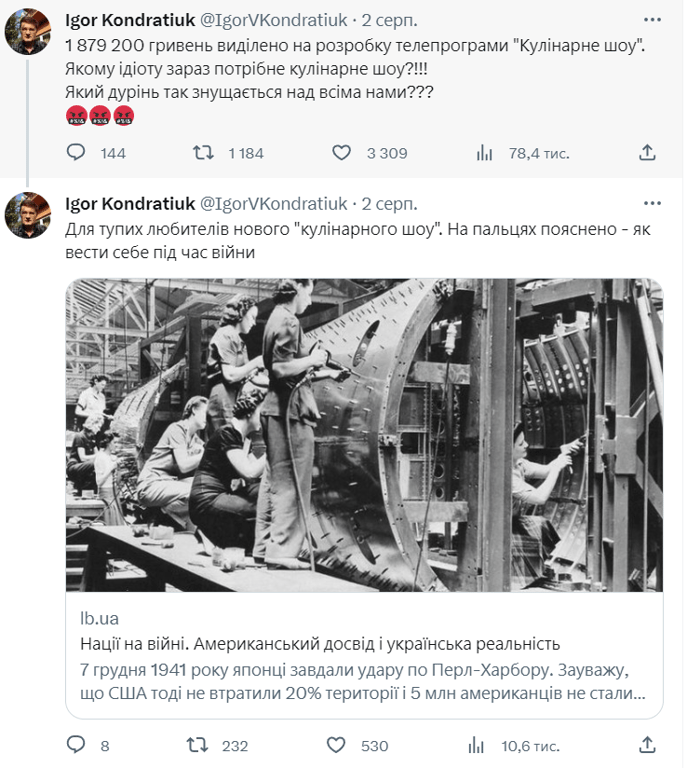Retweet the second tweet with 232 reposts
687x768 pixels.
click(x=198, y=745)
